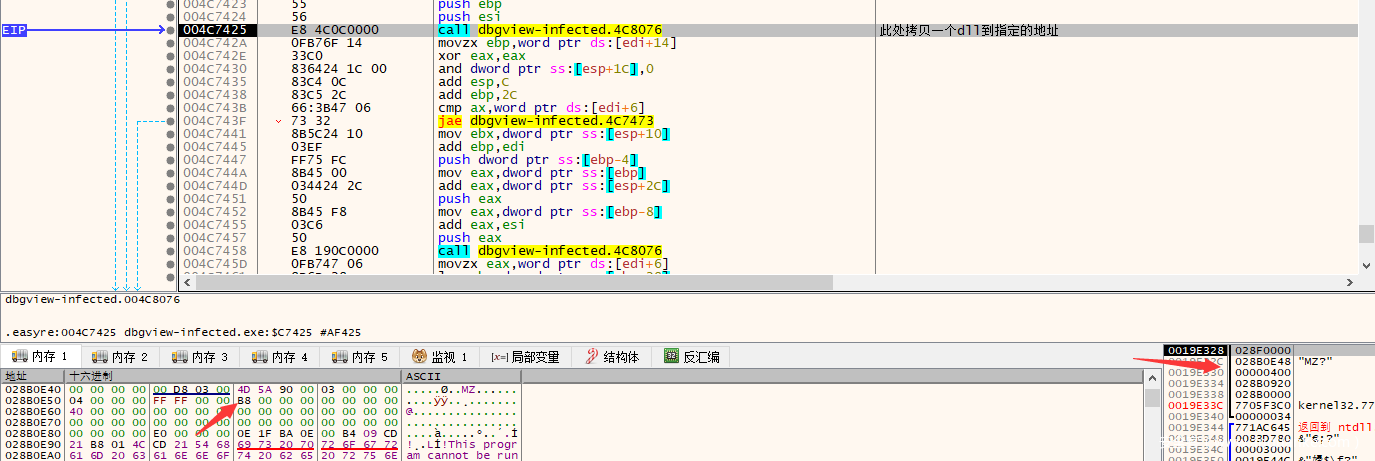Select dump row address 028B0E50
The width and height of the screenshot is (1375, 461).
[x=31, y=401]
